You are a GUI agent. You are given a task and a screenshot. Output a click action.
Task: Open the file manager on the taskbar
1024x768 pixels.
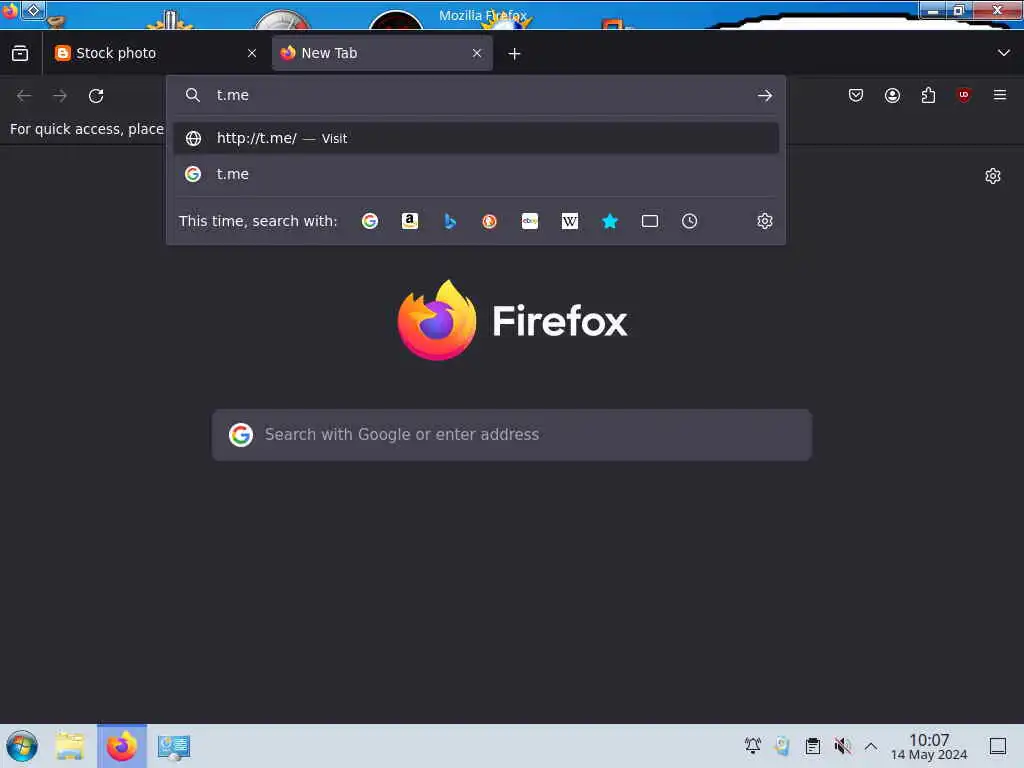click(70, 746)
